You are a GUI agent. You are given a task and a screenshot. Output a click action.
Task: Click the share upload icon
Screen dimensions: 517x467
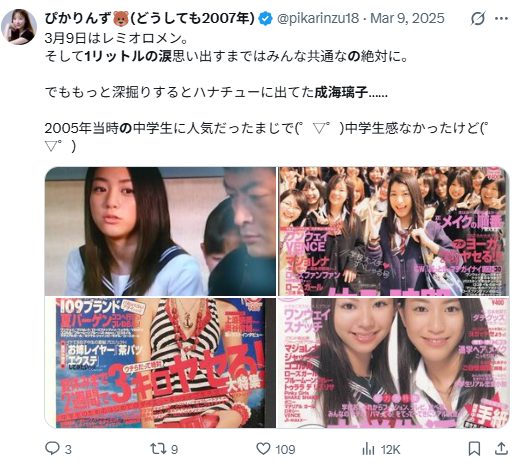coord(501,449)
